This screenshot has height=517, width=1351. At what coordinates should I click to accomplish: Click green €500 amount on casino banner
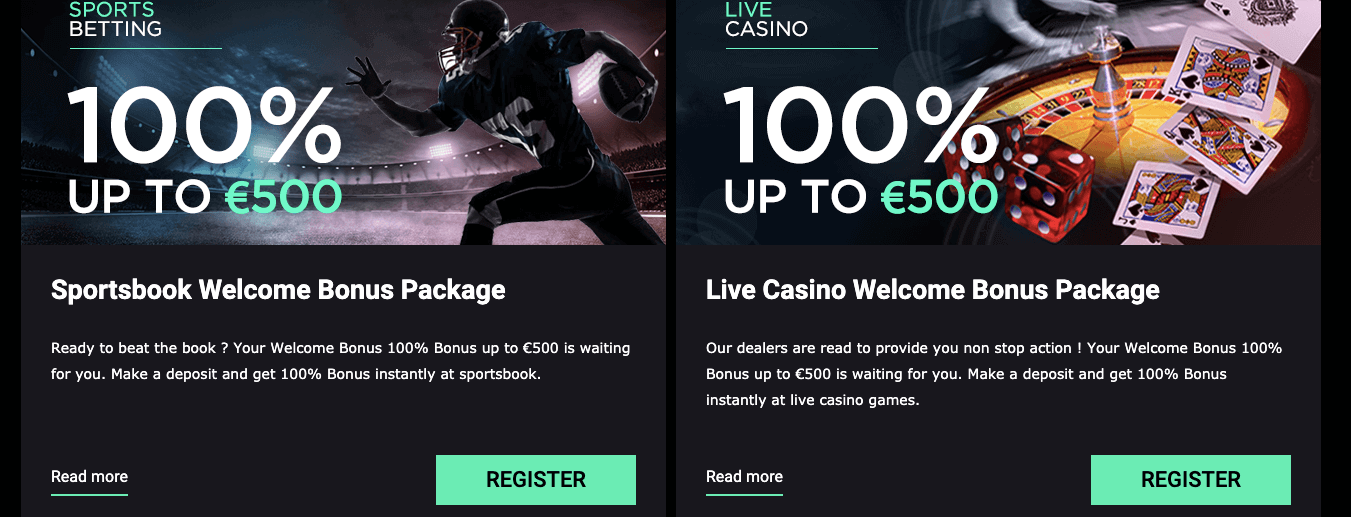[939, 197]
